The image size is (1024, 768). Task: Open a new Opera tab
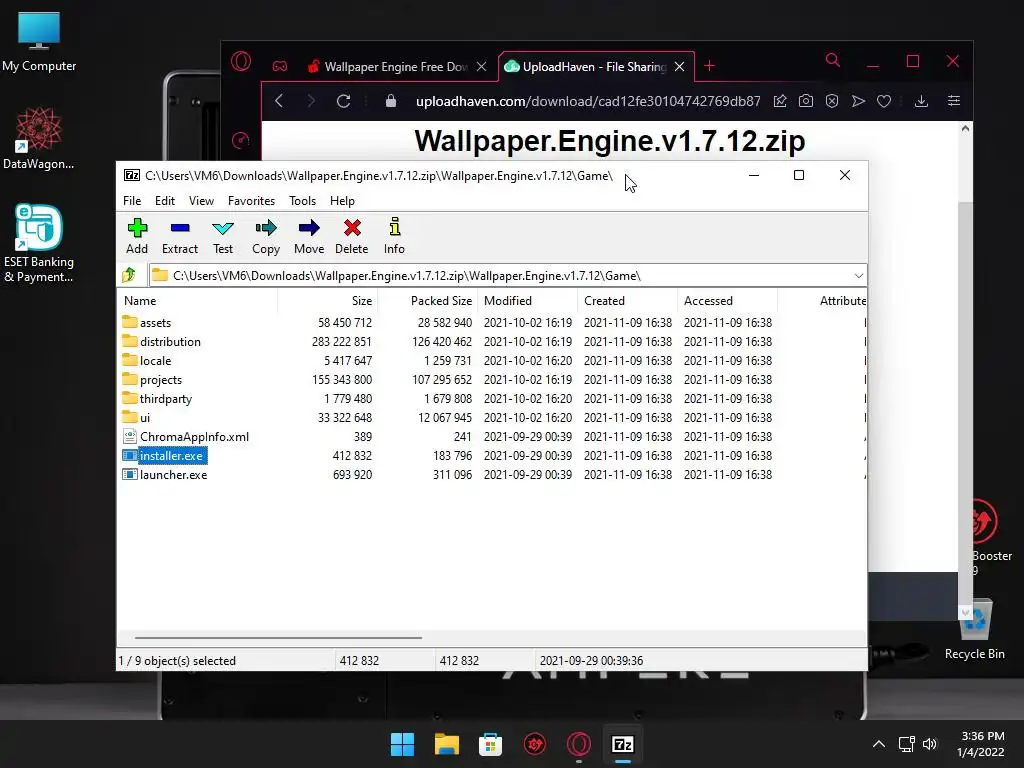(709, 66)
